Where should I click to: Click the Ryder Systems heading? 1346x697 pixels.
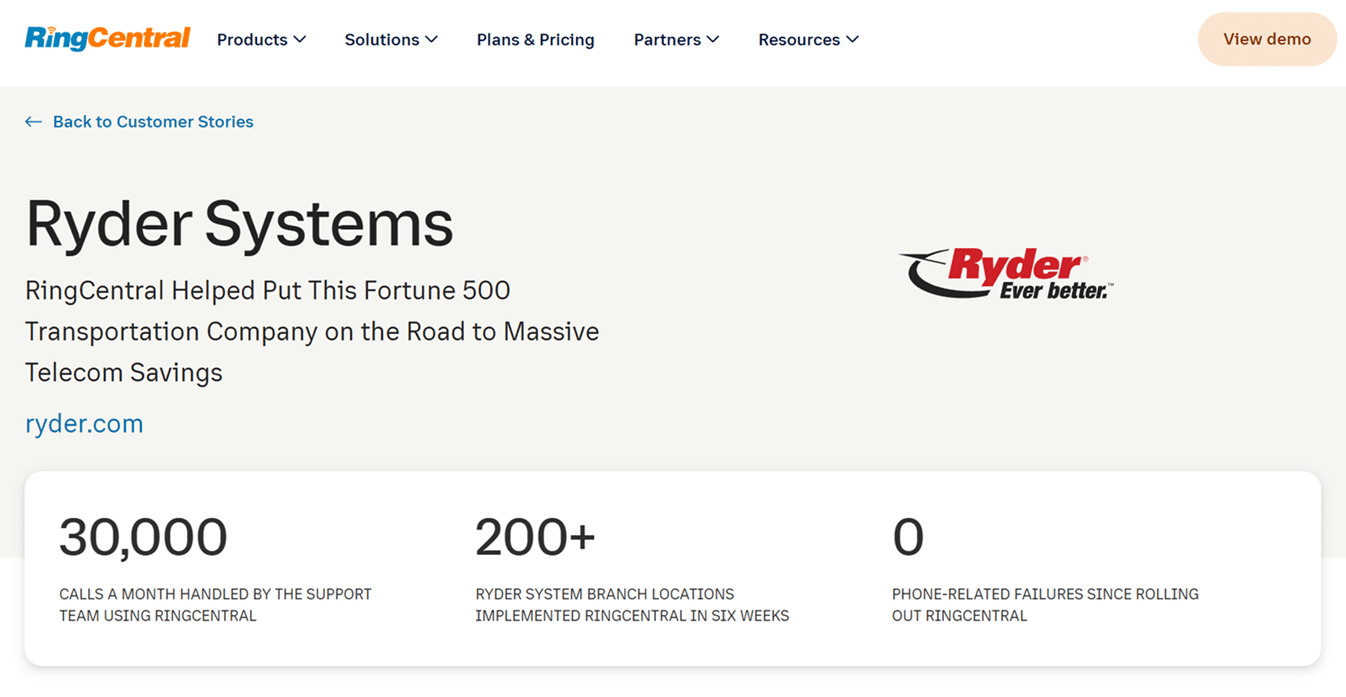239,223
